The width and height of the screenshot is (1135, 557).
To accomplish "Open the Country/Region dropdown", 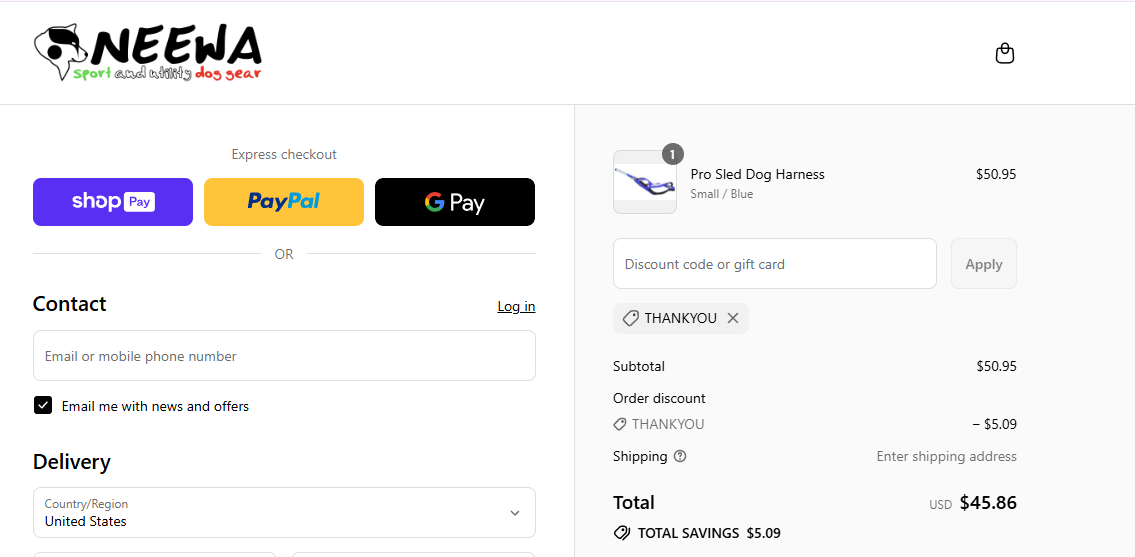I will (x=284, y=512).
